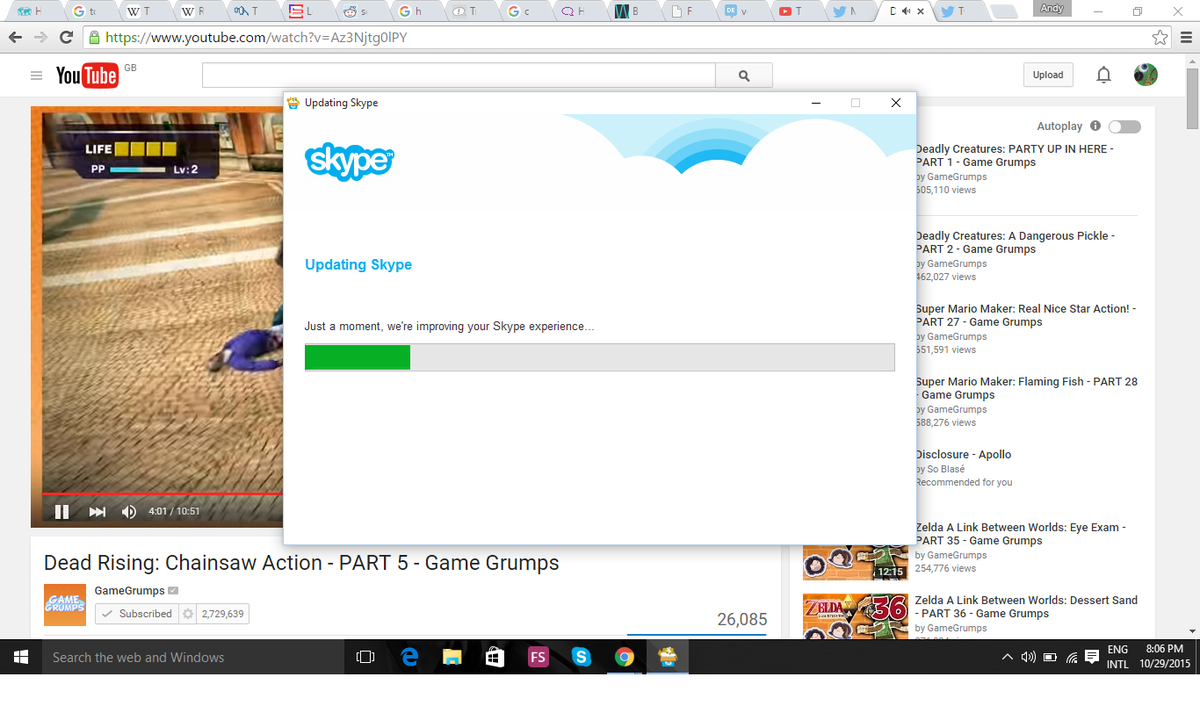Open Task View on the taskbar
This screenshot has width=1200, height=713.
click(x=365, y=657)
